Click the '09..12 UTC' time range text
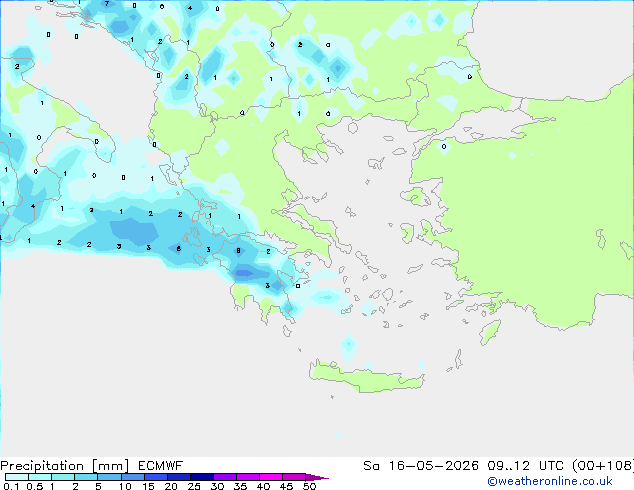The width and height of the screenshot is (634, 490). 528,466
